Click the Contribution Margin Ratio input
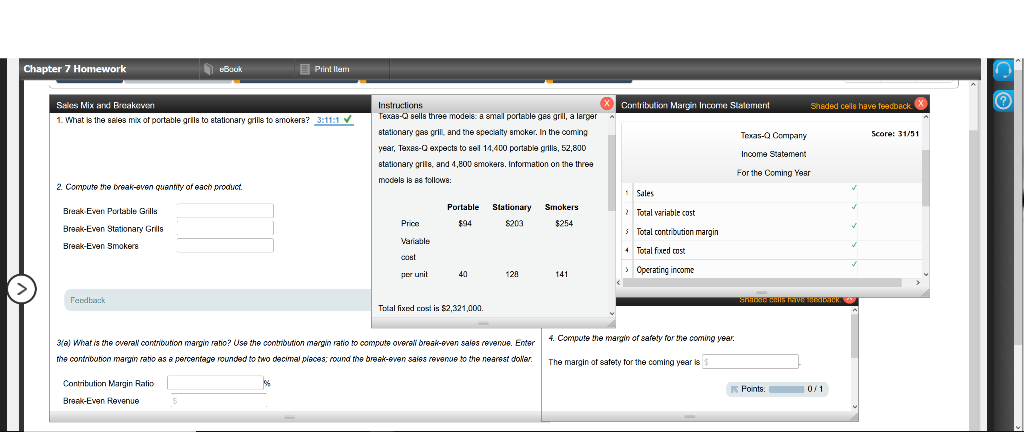Screen dimensions: 1024x432 (x=216, y=382)
